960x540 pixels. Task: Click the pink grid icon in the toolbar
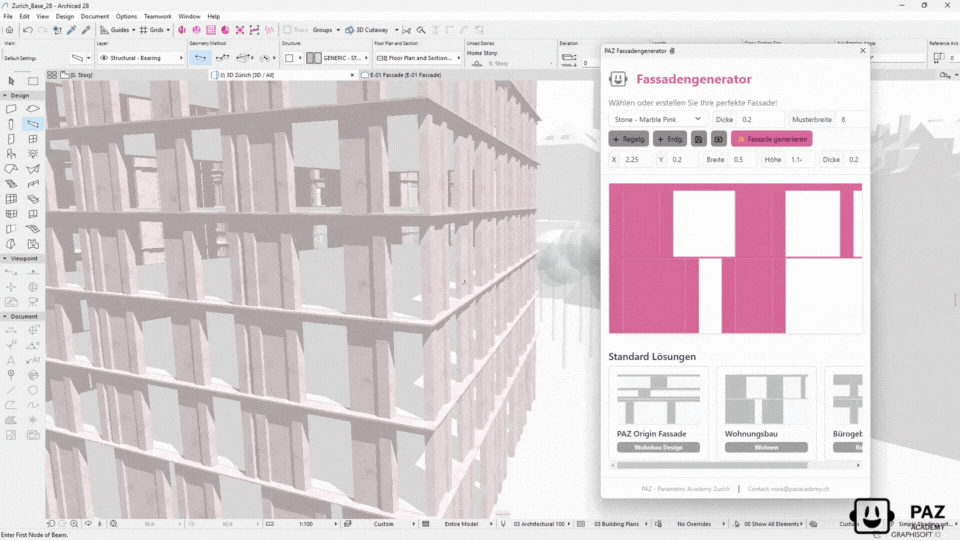(211, 29)
